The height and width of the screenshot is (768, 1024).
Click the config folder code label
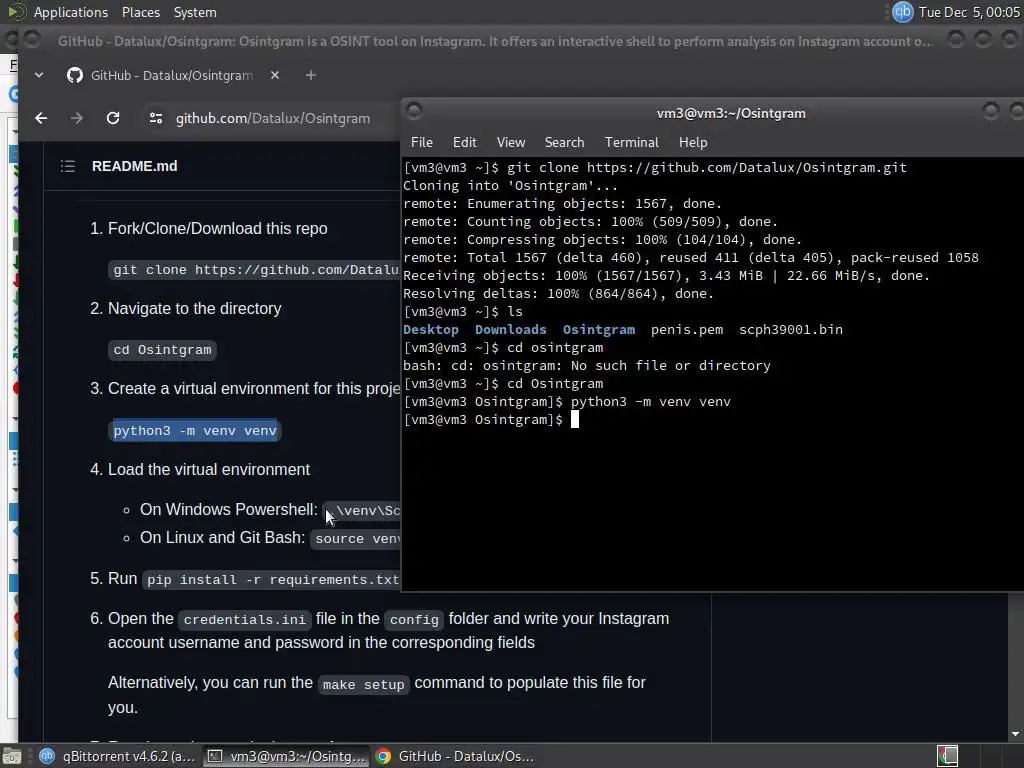pyautogui.click(x=414, y=620)
